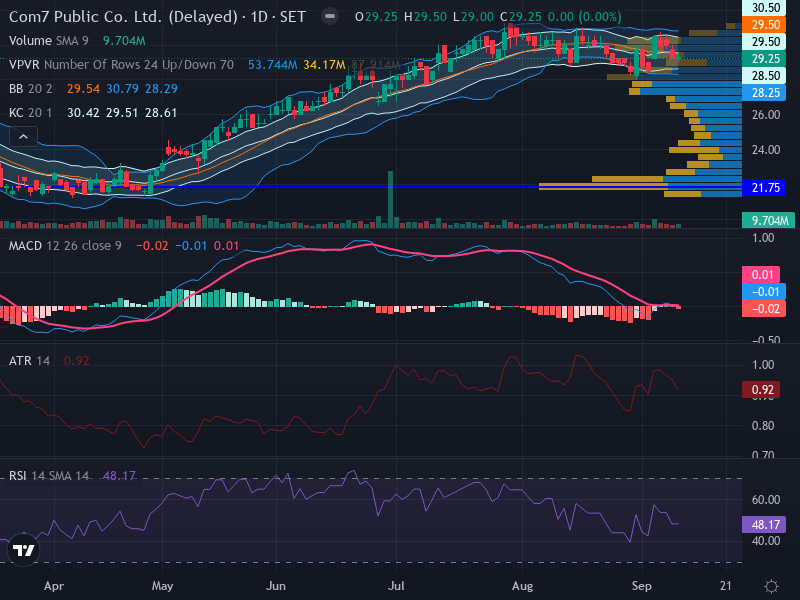Click the 9.704M volume value label
The height and width of the screenshot is (600, 800).
coord(768,220)
